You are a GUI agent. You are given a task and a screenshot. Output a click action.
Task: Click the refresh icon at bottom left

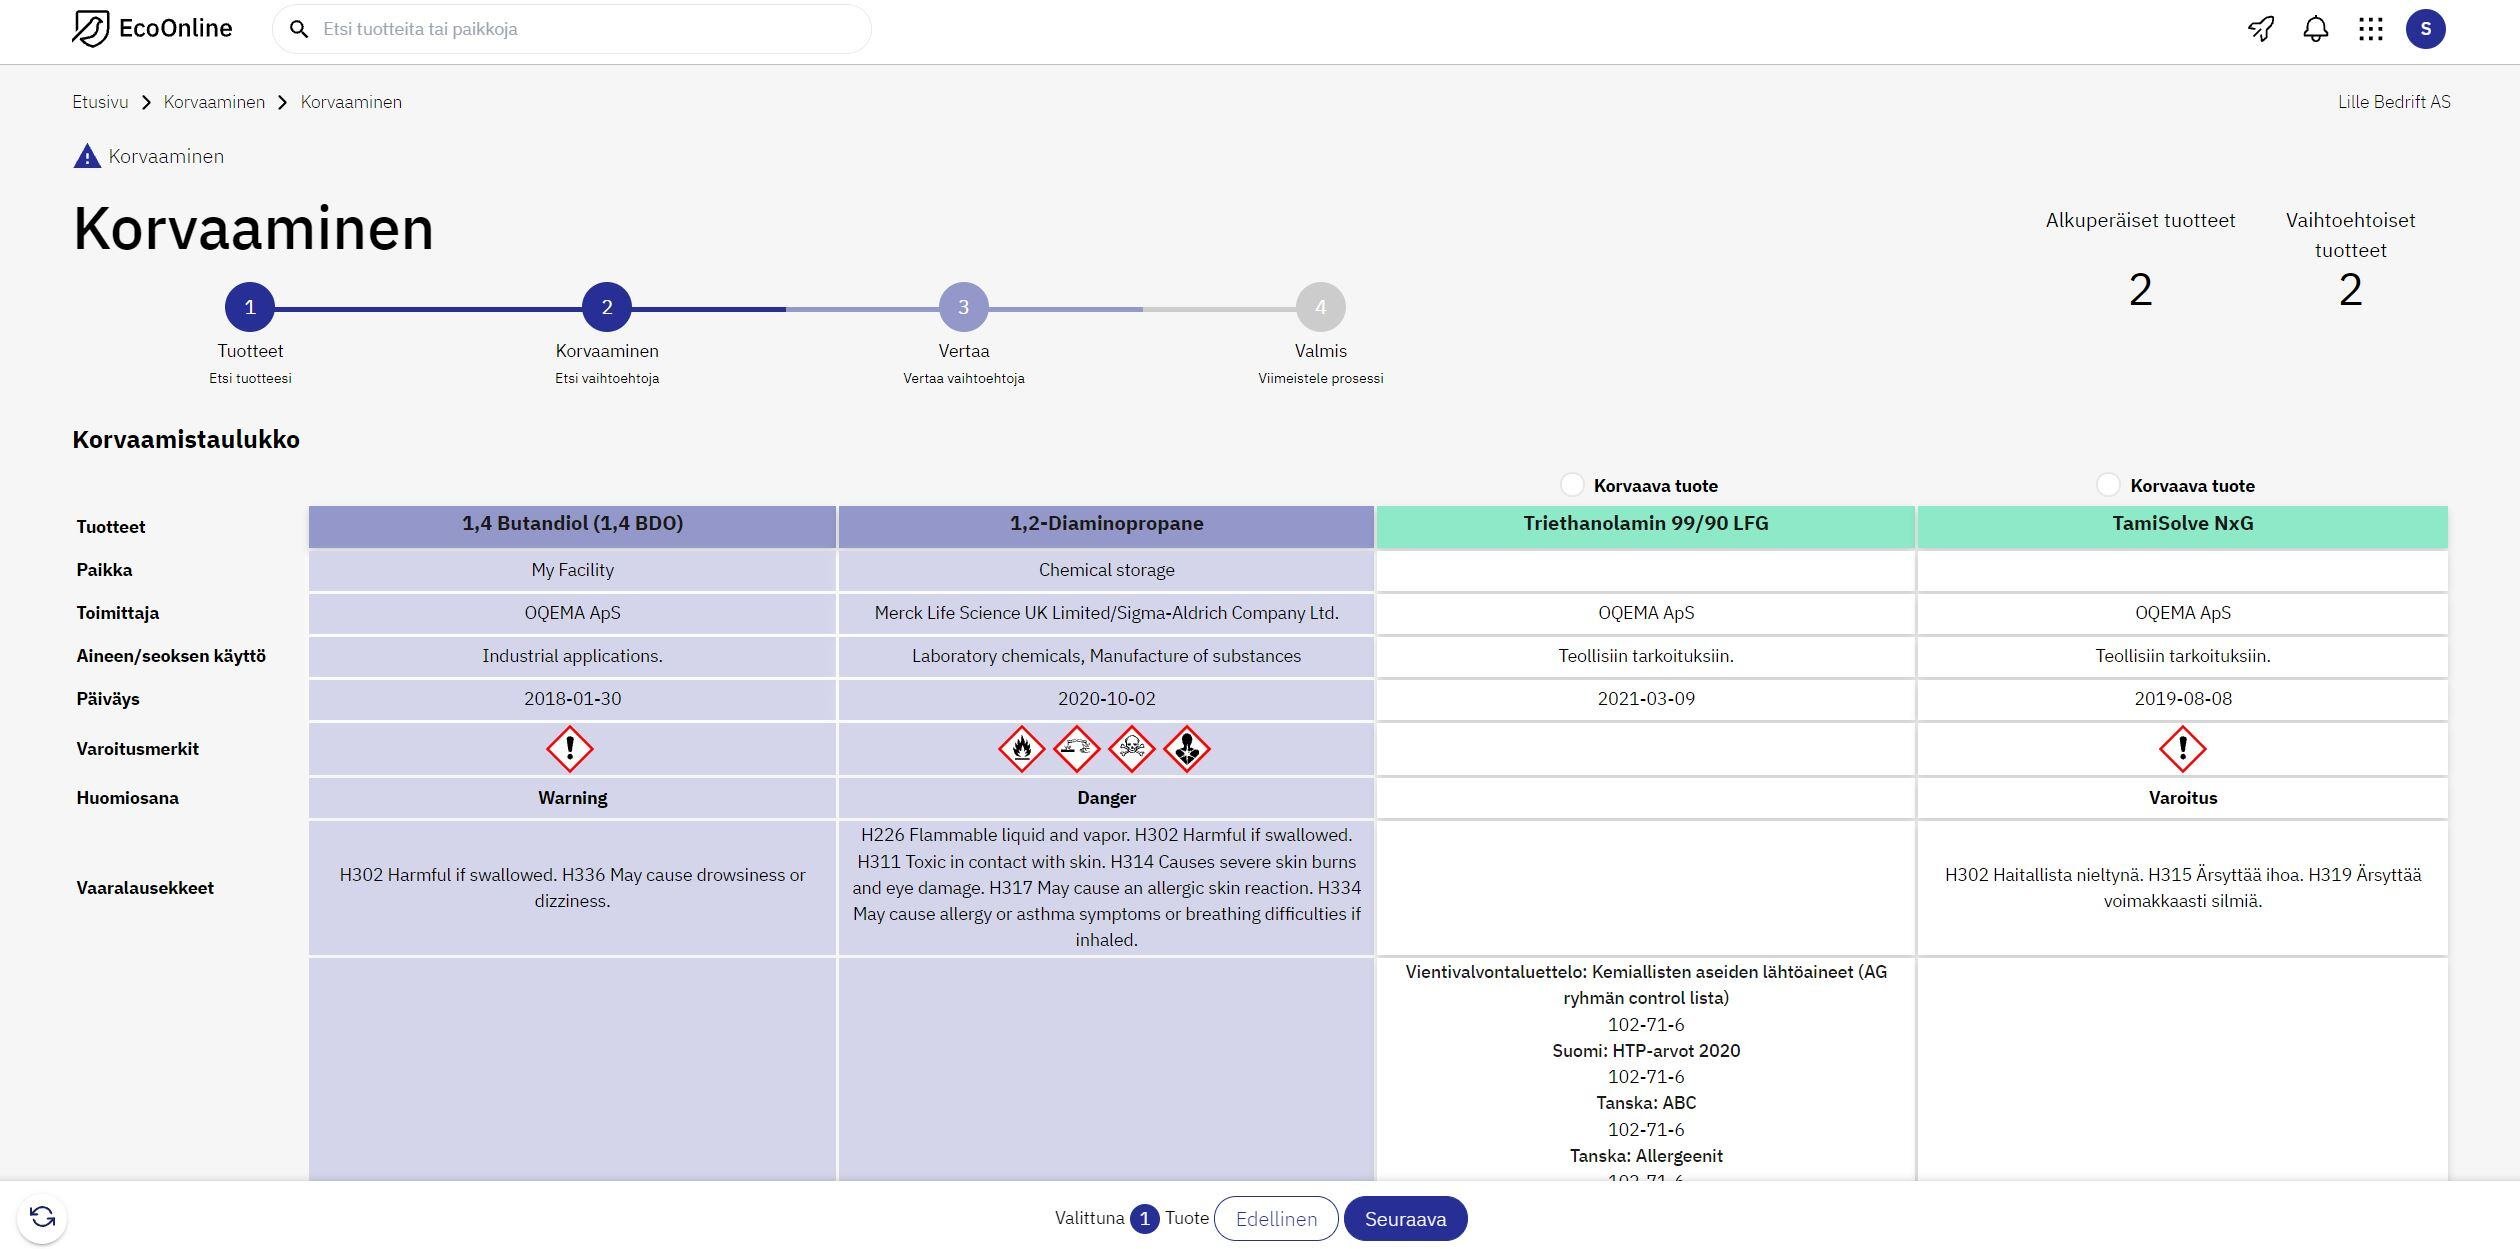point(42,1217)
